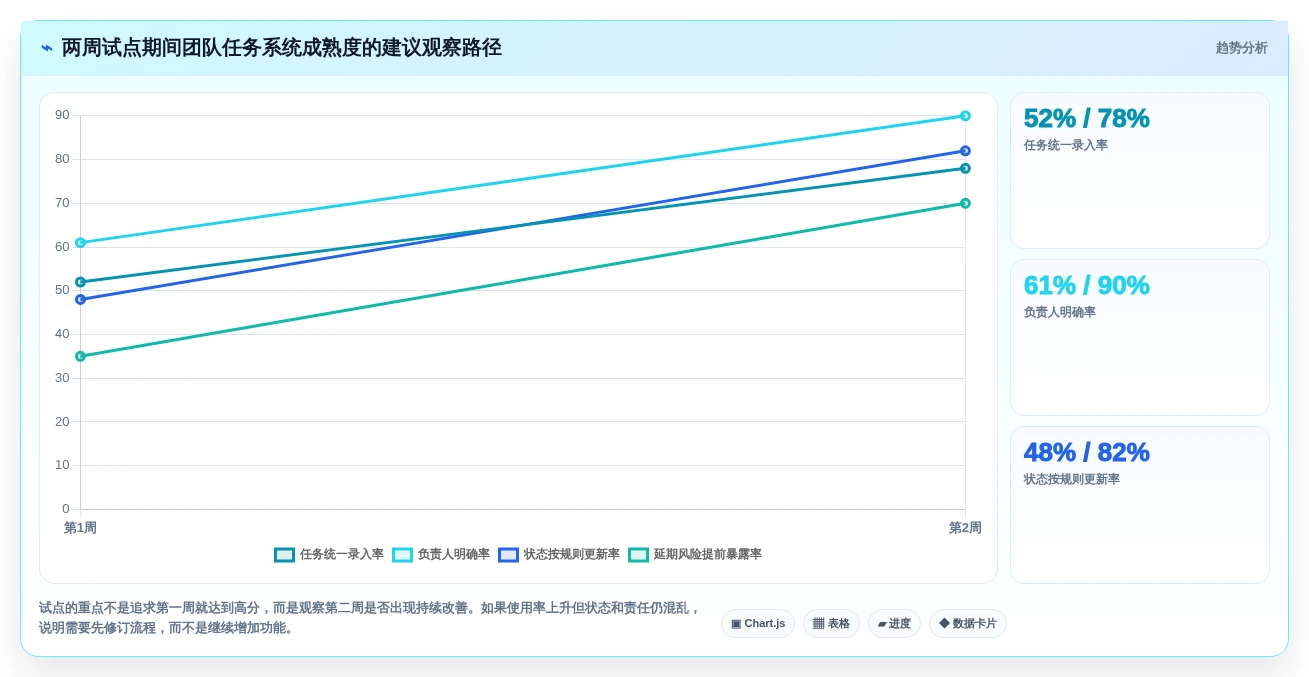This screenshot has height=677, width=1309.
Task: Select the 48% / 82% data card
Action: point(1139,504)
